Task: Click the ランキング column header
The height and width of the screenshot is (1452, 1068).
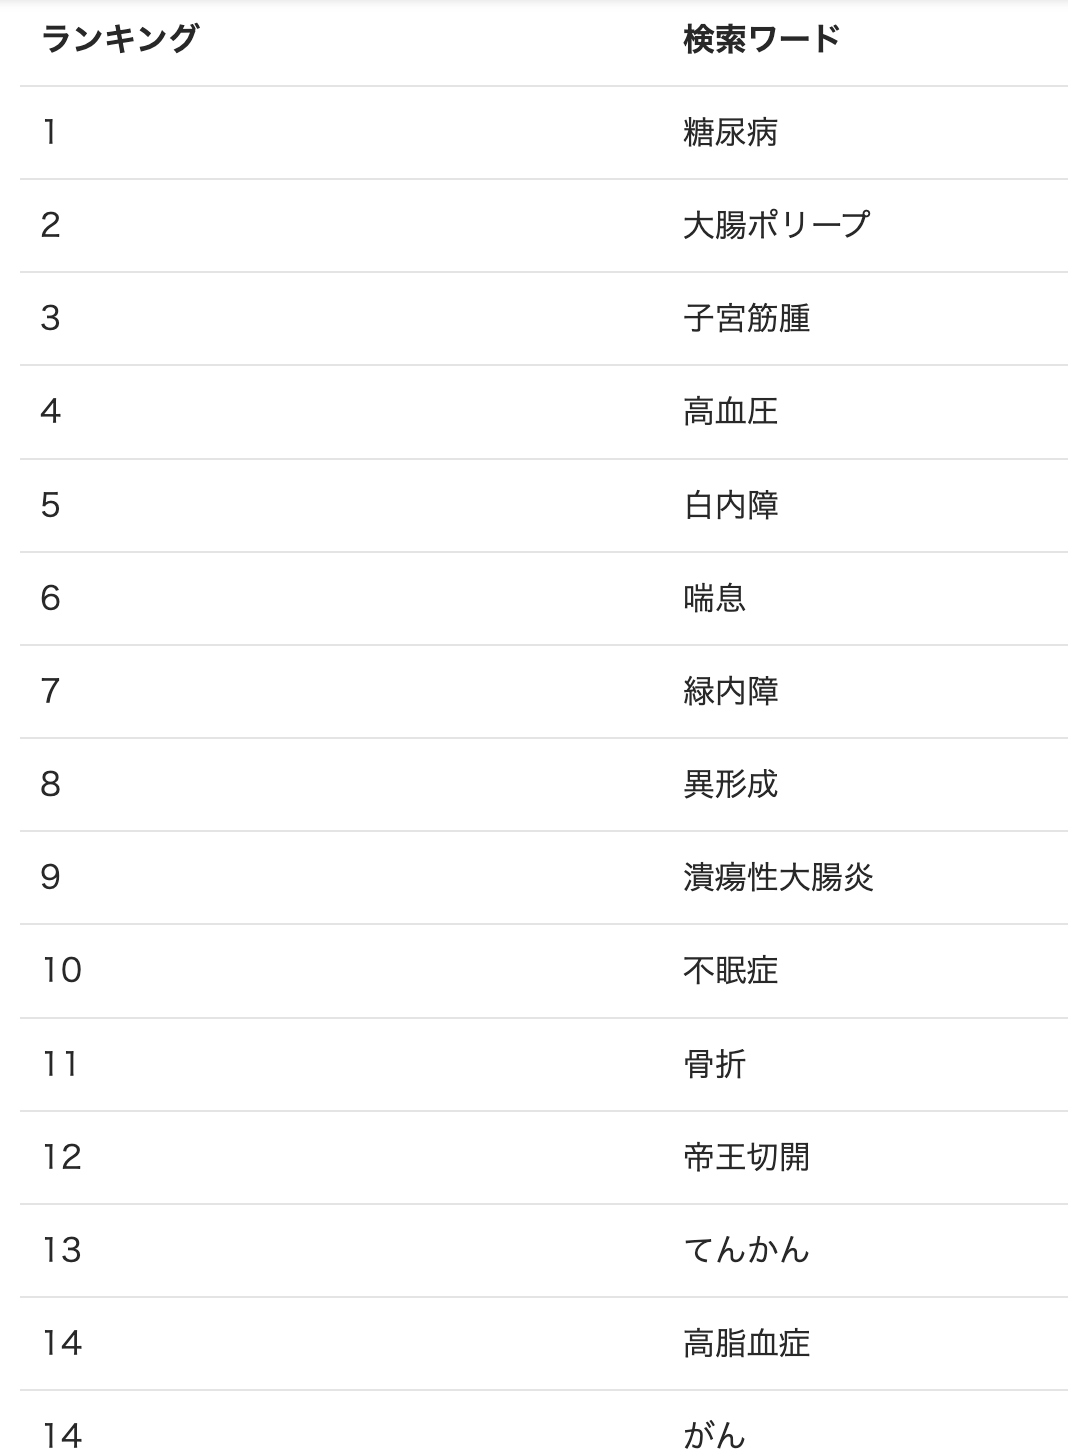Action: tap(120, 40)
